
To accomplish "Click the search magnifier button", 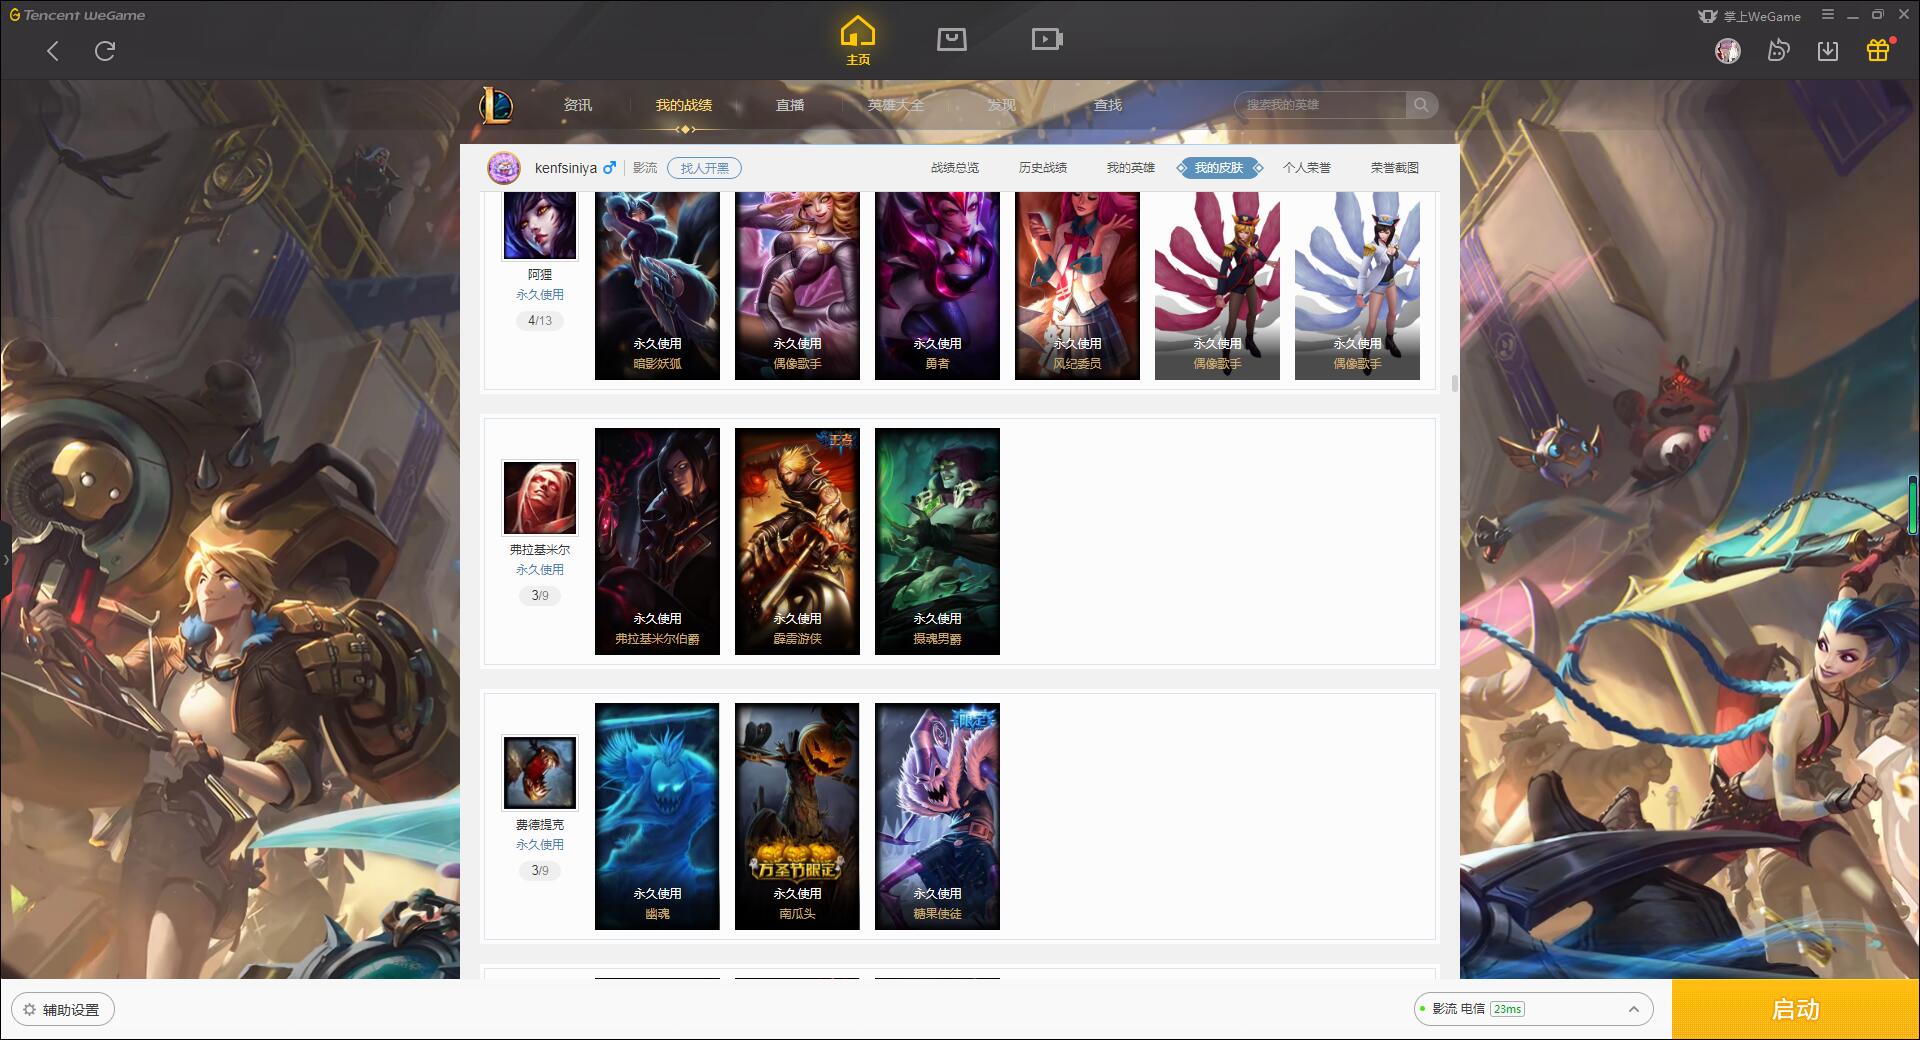I will click(x=1421, y=105).
